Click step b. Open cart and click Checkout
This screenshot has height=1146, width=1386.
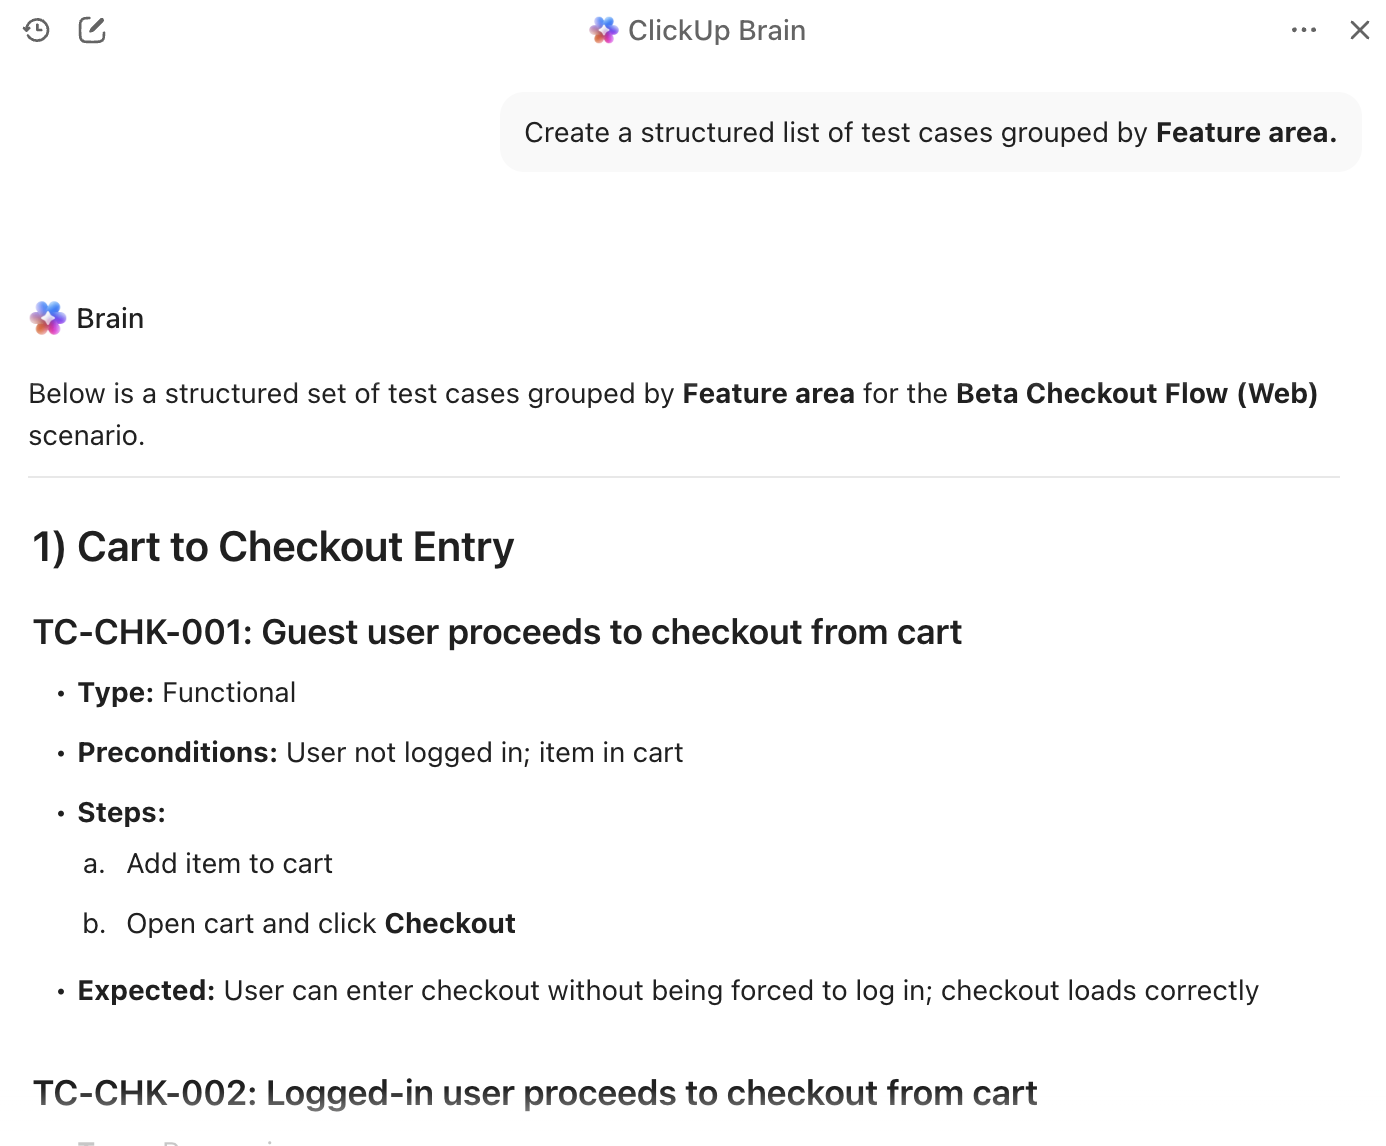(x=320, y=924)
